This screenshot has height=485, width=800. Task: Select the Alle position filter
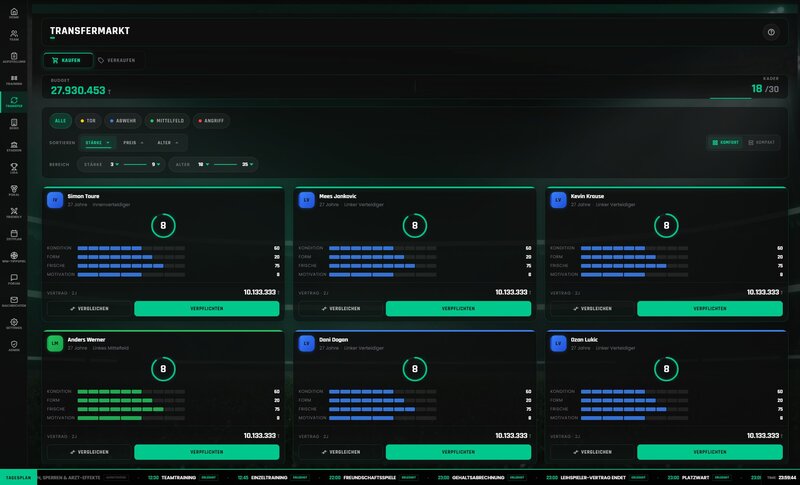(x=61, y=121)
